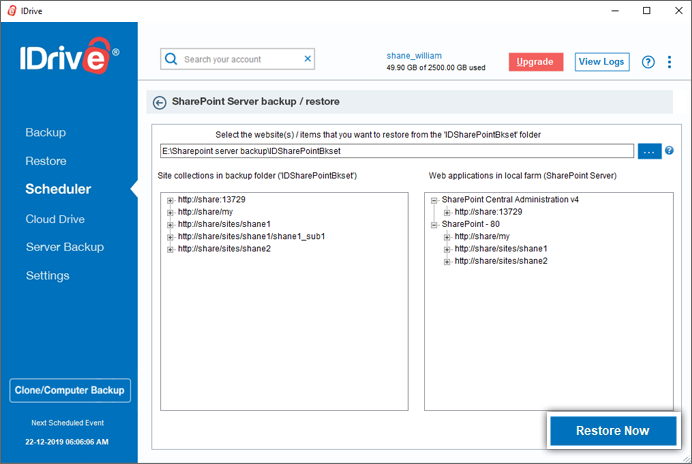Screen dimensions: 692x464
Task: Click the 22-12-2019 06:06:06 AM timestamp
Action: tap(67, 442)
